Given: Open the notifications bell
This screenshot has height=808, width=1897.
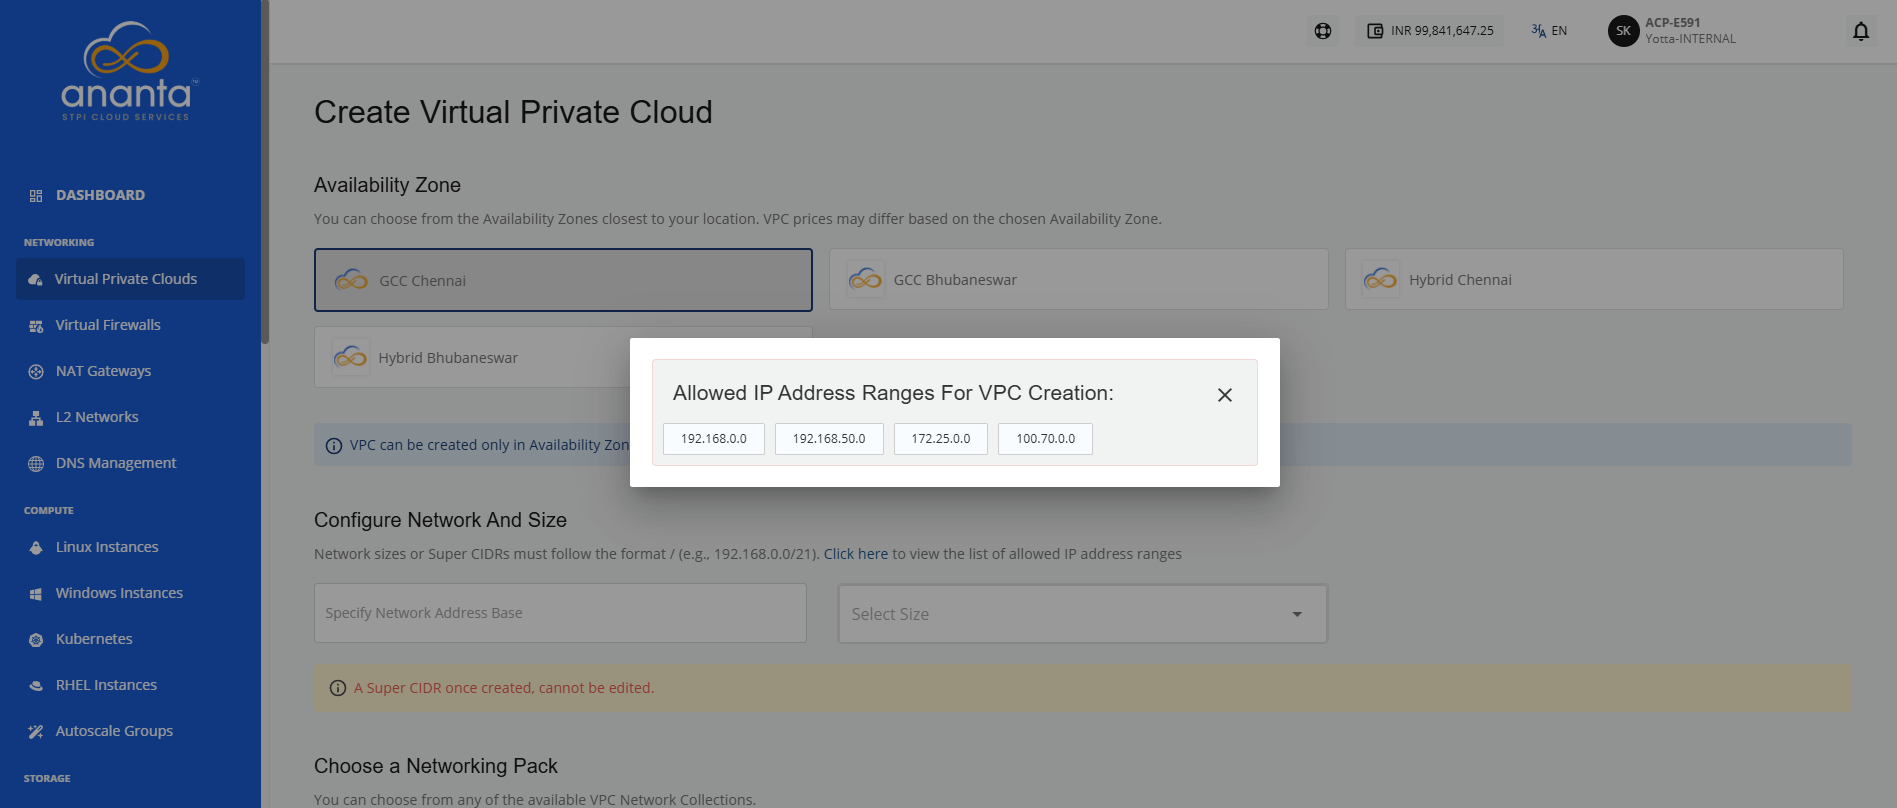Looking at the screenshot, I should pyautogui.click(x=1861, y=31).
